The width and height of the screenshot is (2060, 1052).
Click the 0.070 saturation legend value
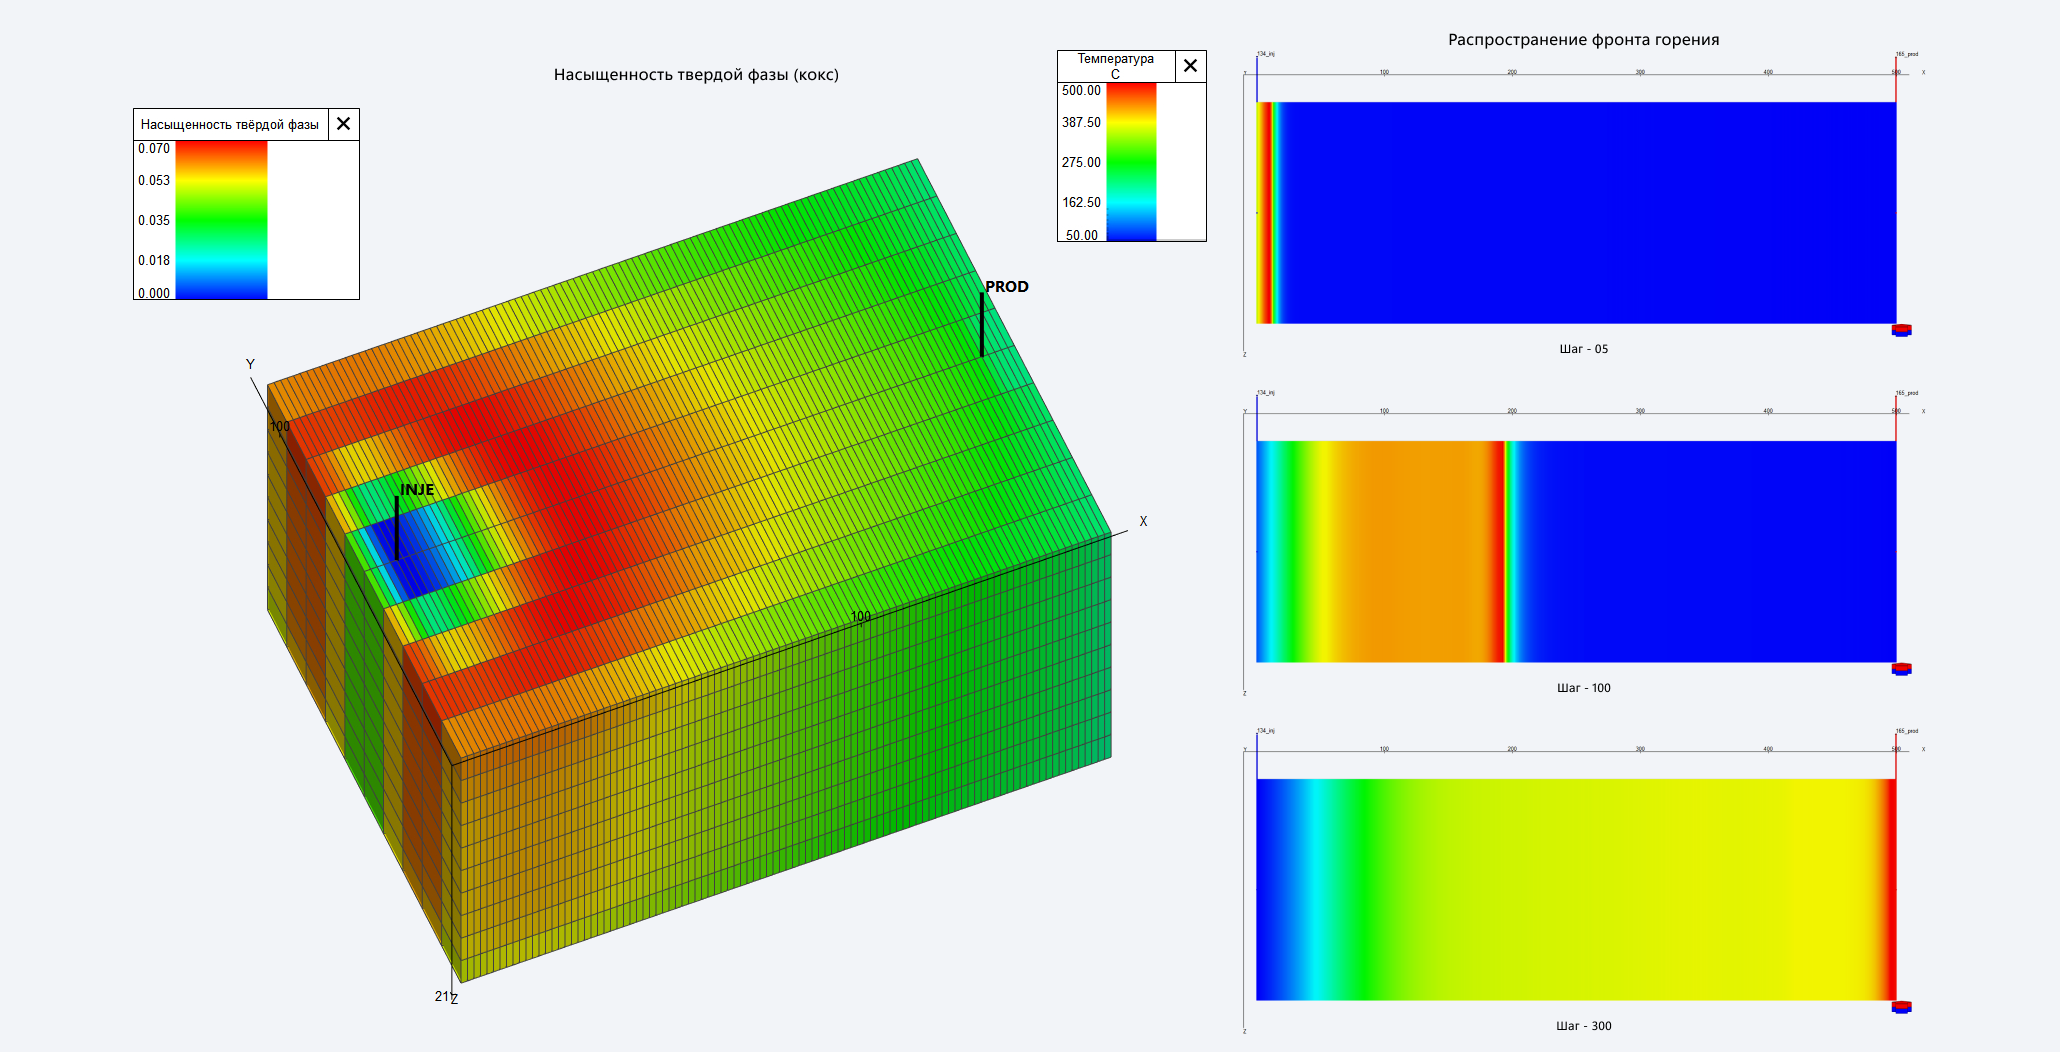pos(154,148)
